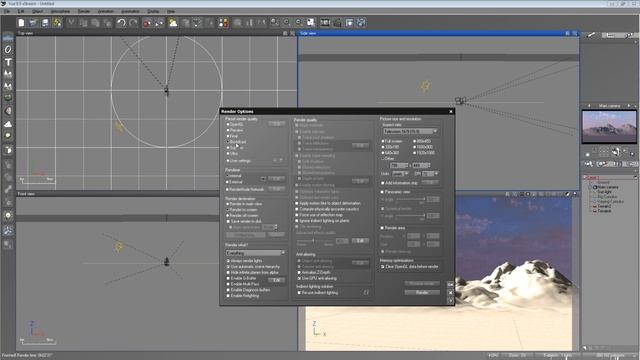Image resolution: width=640 pixels, height=360 pixels.
Task: Select the sphere primitive tool
Action: 8,49
